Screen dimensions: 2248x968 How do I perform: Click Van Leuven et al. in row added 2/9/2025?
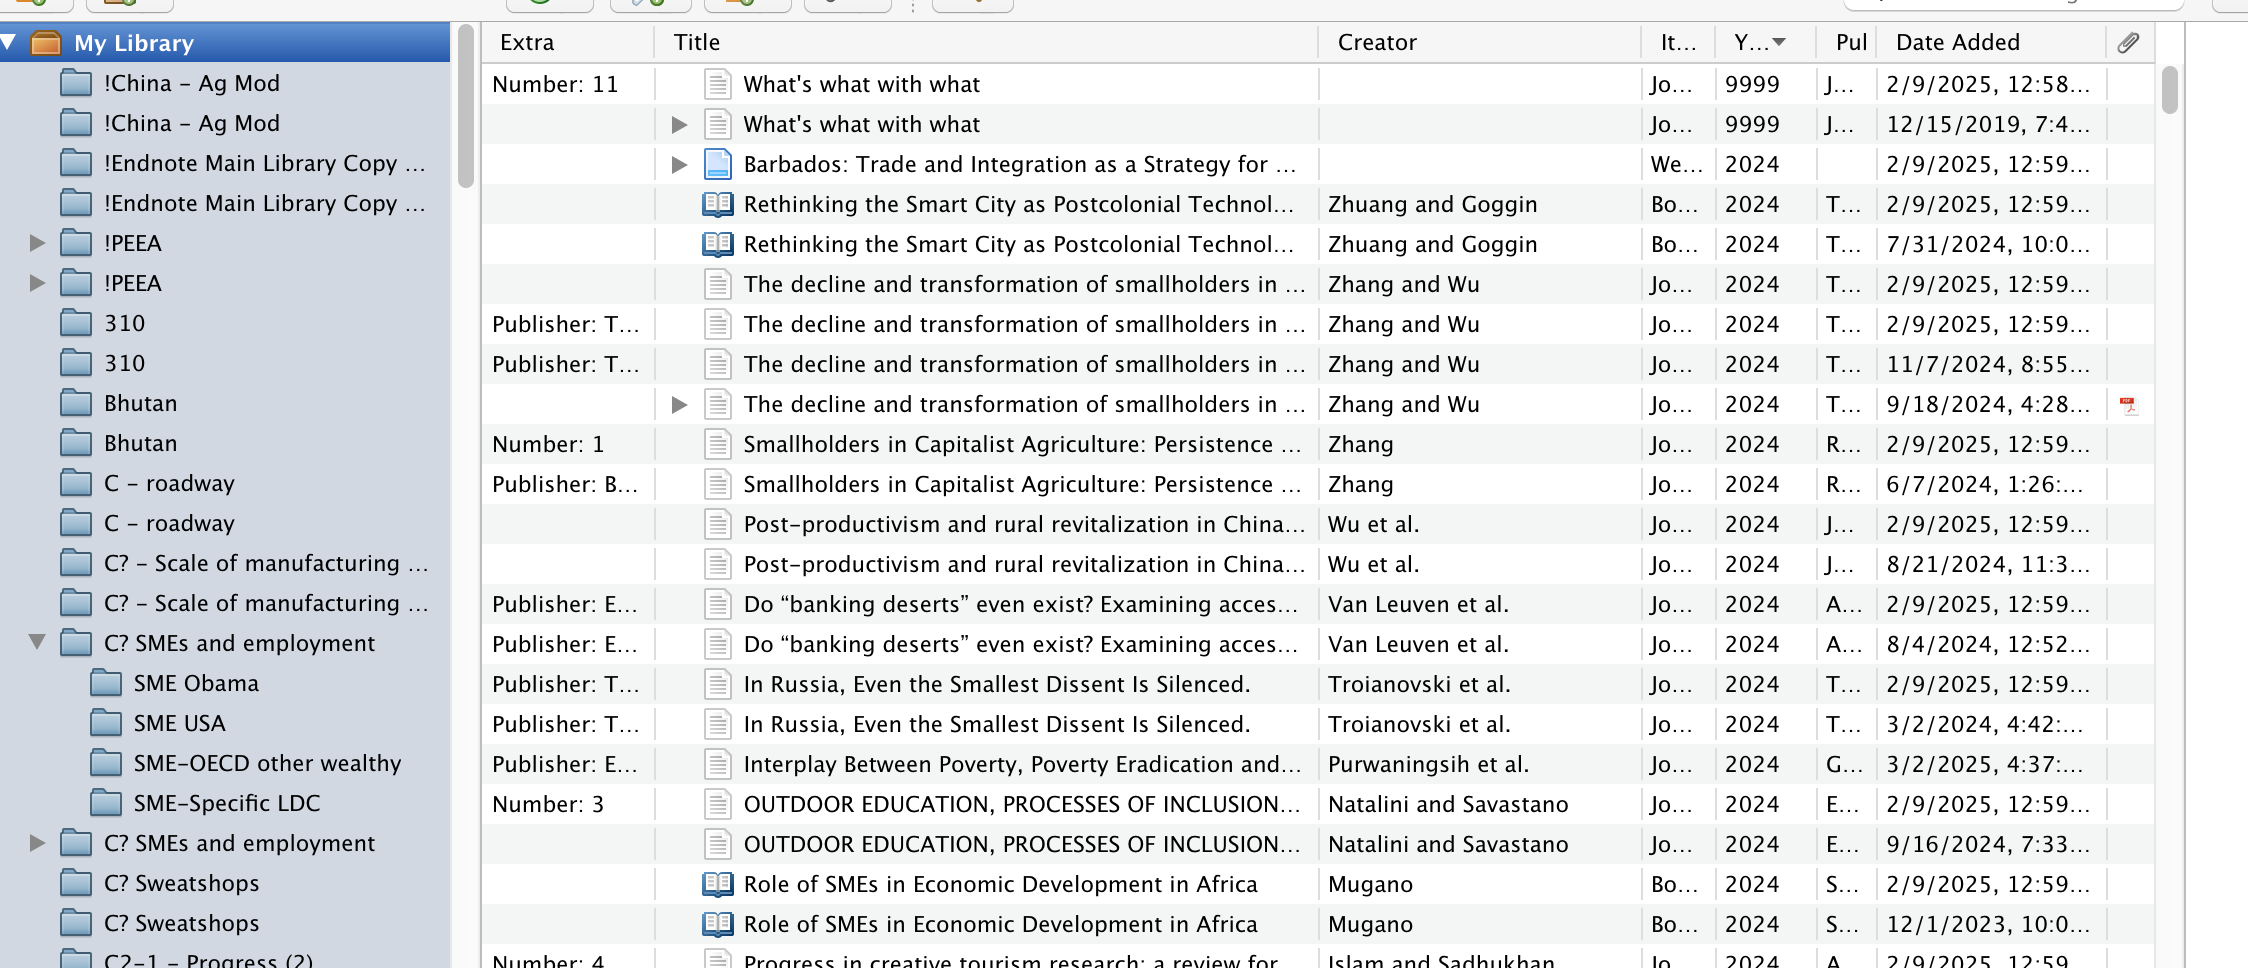pos(1418,604)
